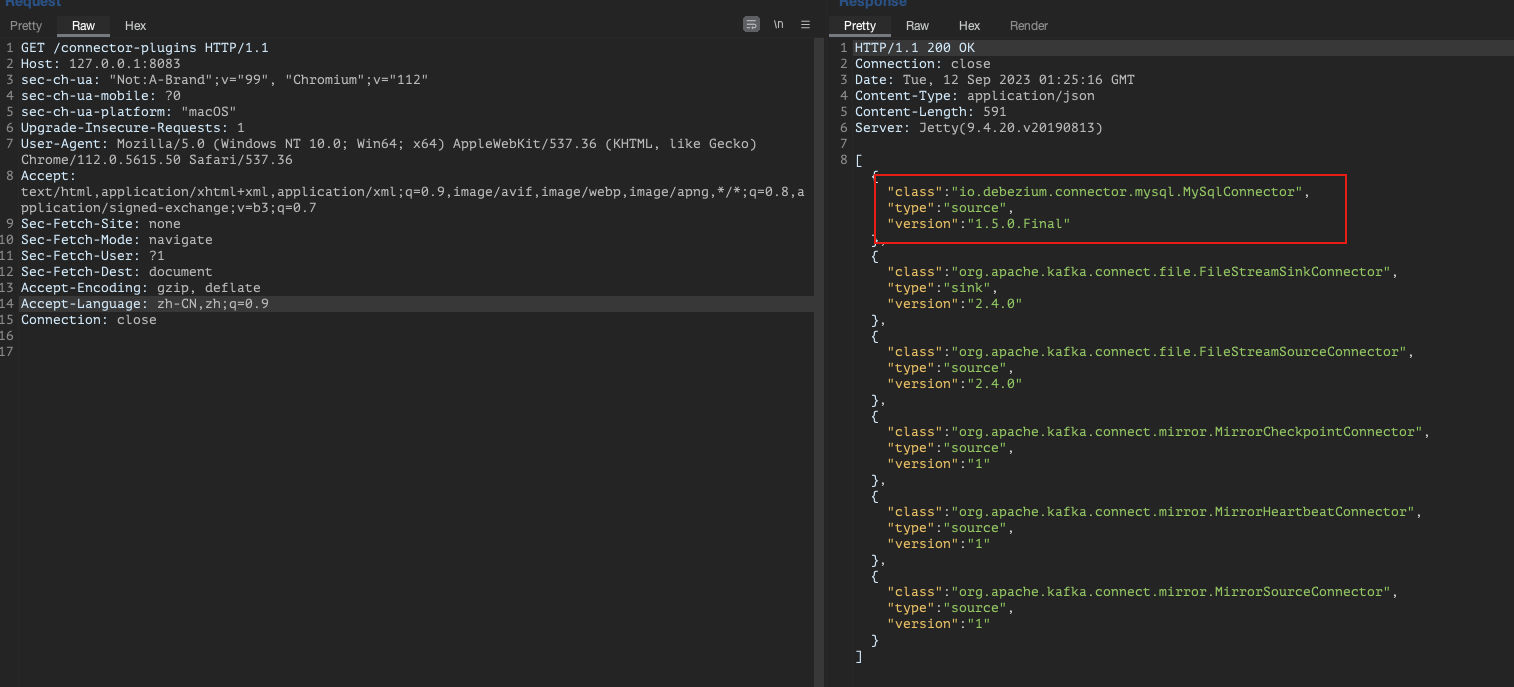Screen dimensions: 1514x687
Task: Click the Connection: close line in request
Action: [89, 320]
